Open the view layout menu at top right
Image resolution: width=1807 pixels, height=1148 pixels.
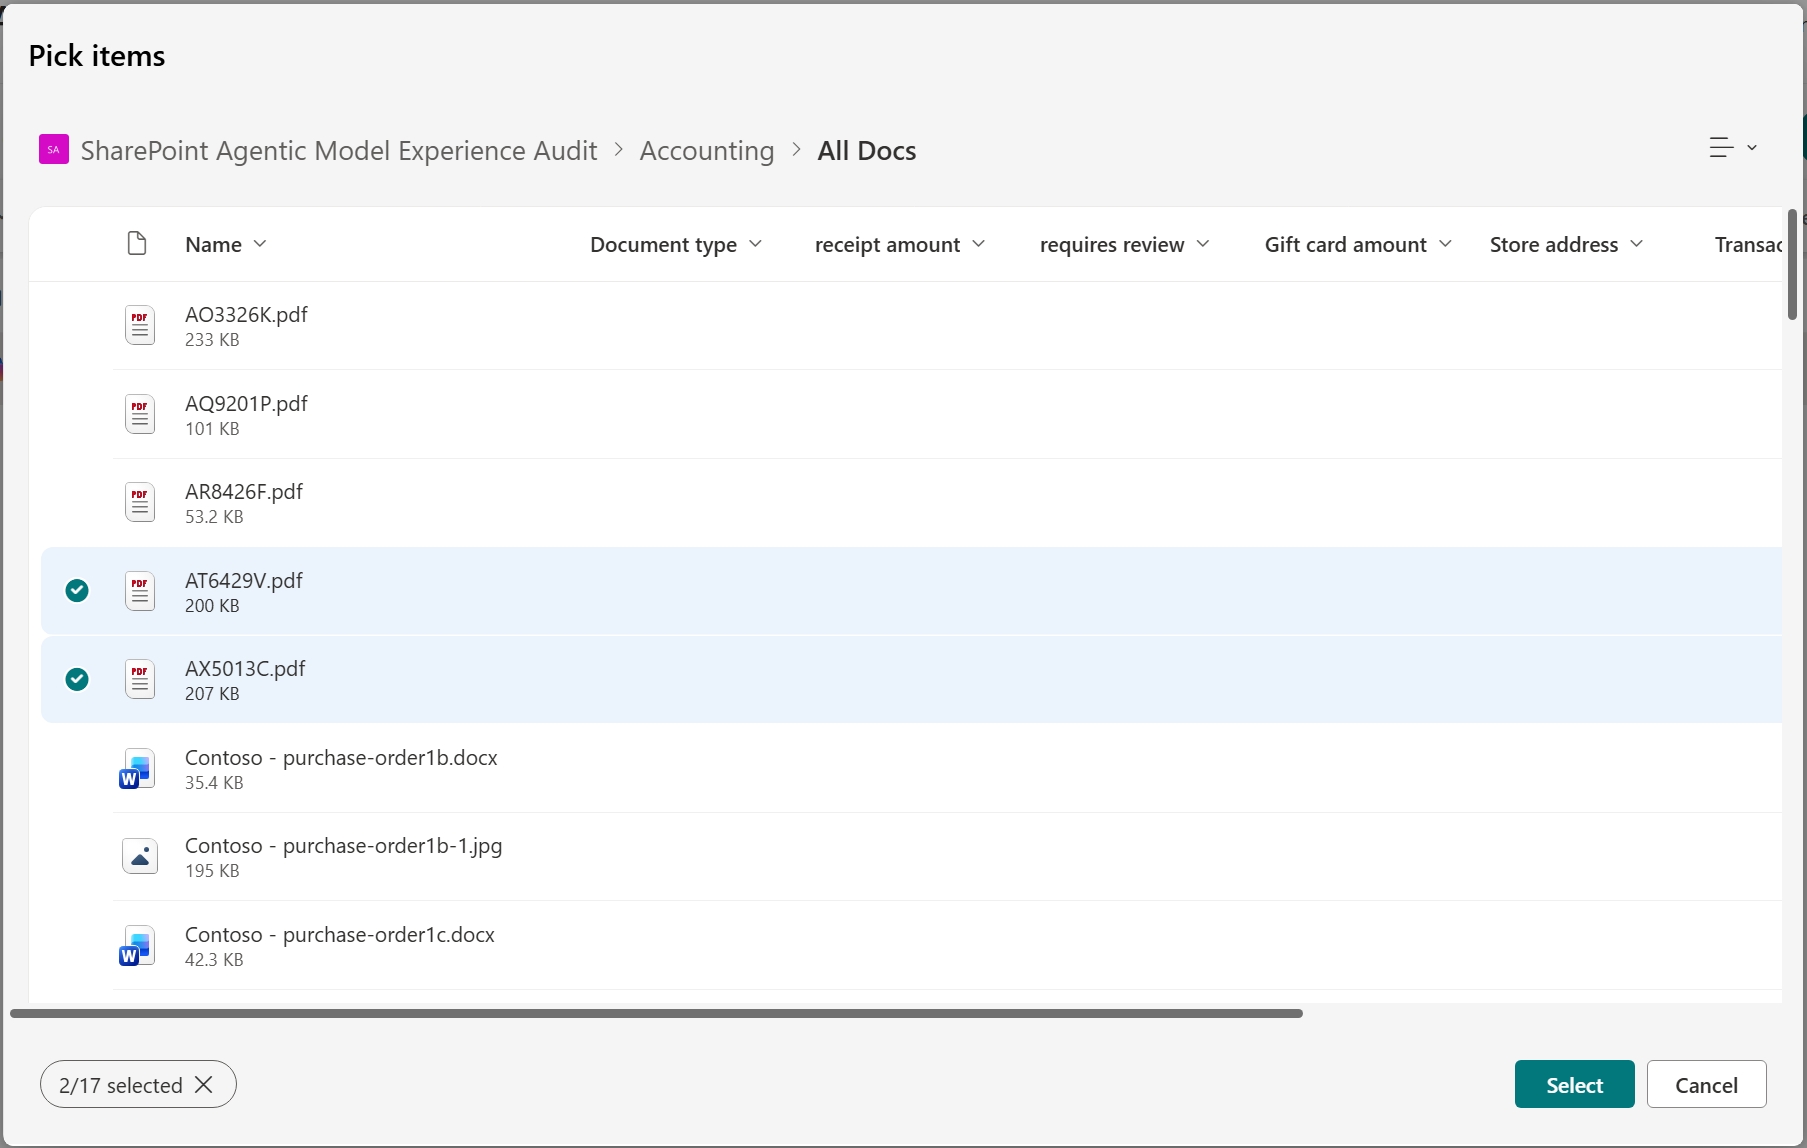(1733, 147)
